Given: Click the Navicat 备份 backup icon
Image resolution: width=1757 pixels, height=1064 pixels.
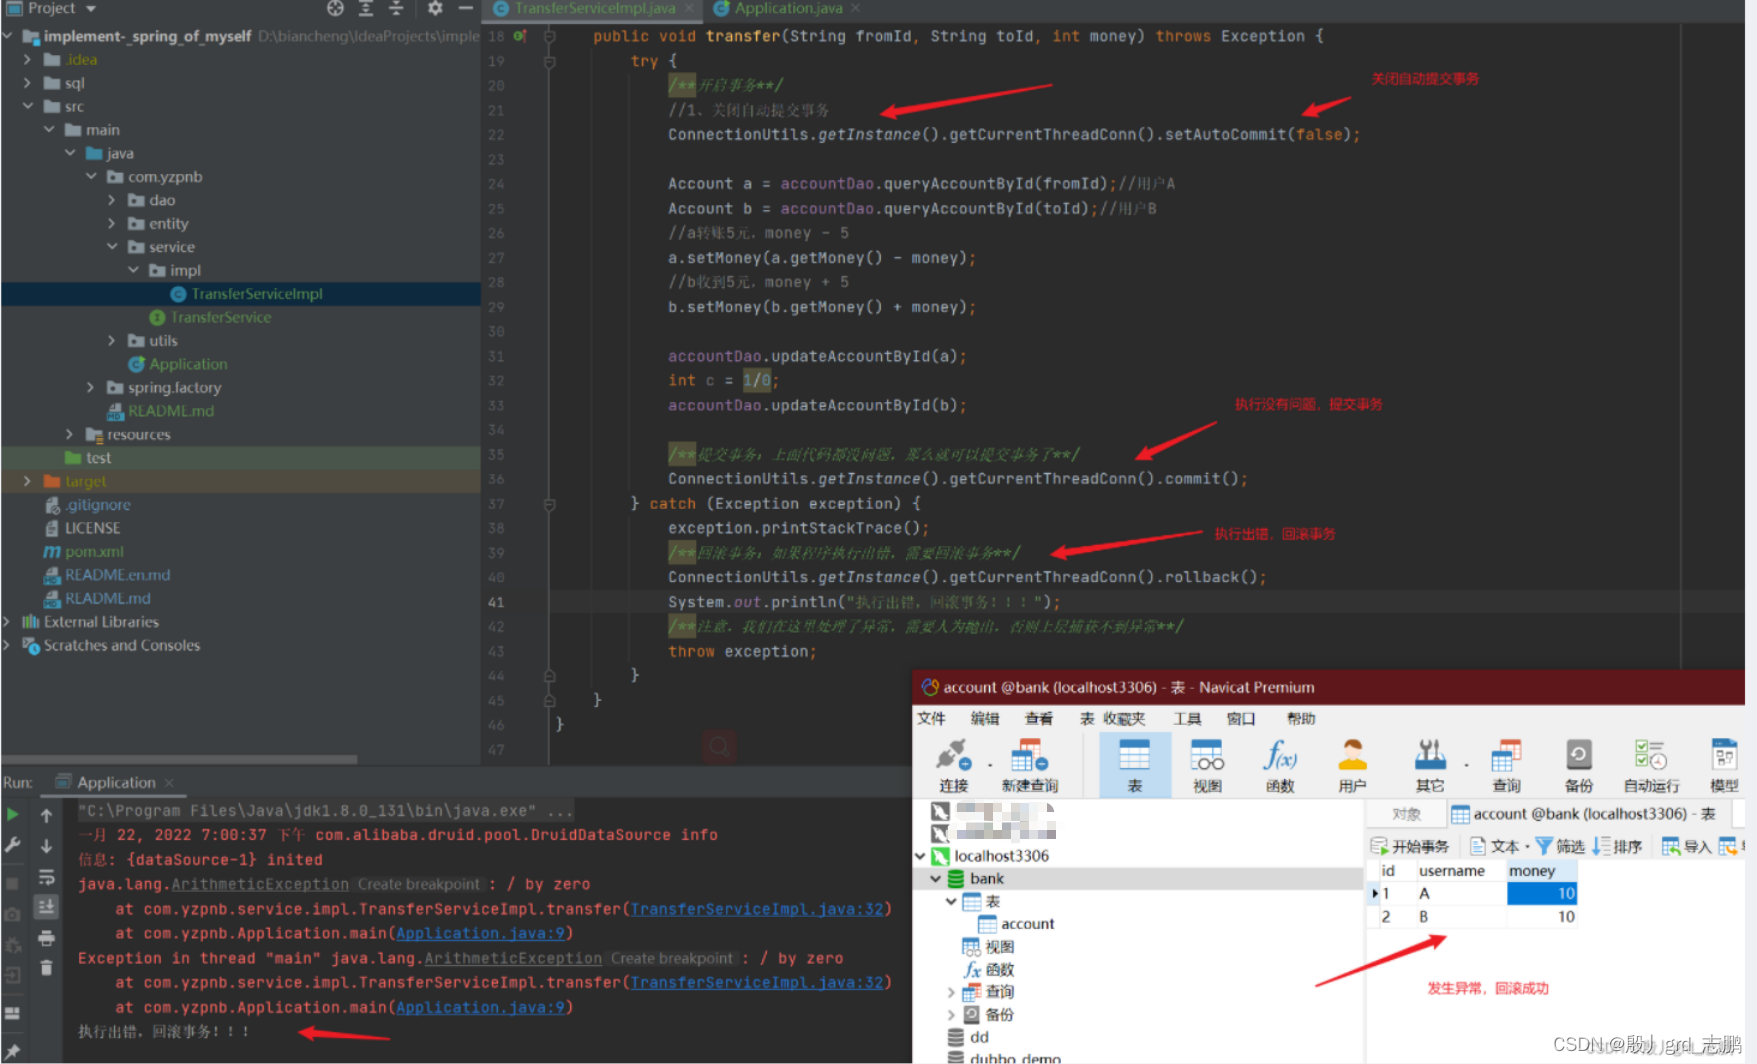Looking at the screenshot, I should pyautogui.click(x=1578, y=765).
